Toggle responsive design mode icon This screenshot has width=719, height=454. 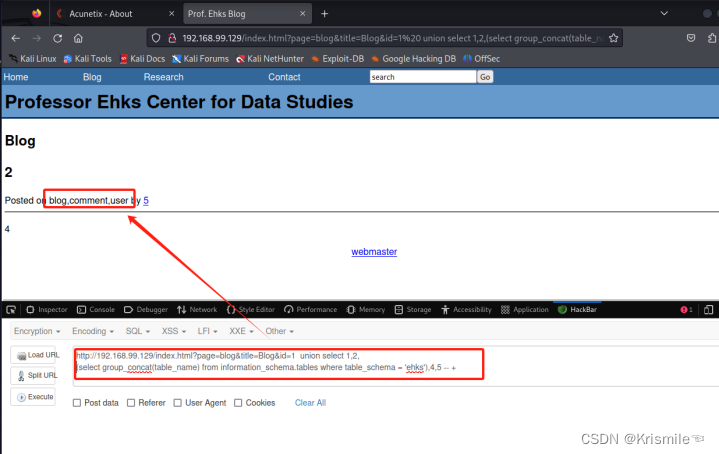(x=708, y=310)
